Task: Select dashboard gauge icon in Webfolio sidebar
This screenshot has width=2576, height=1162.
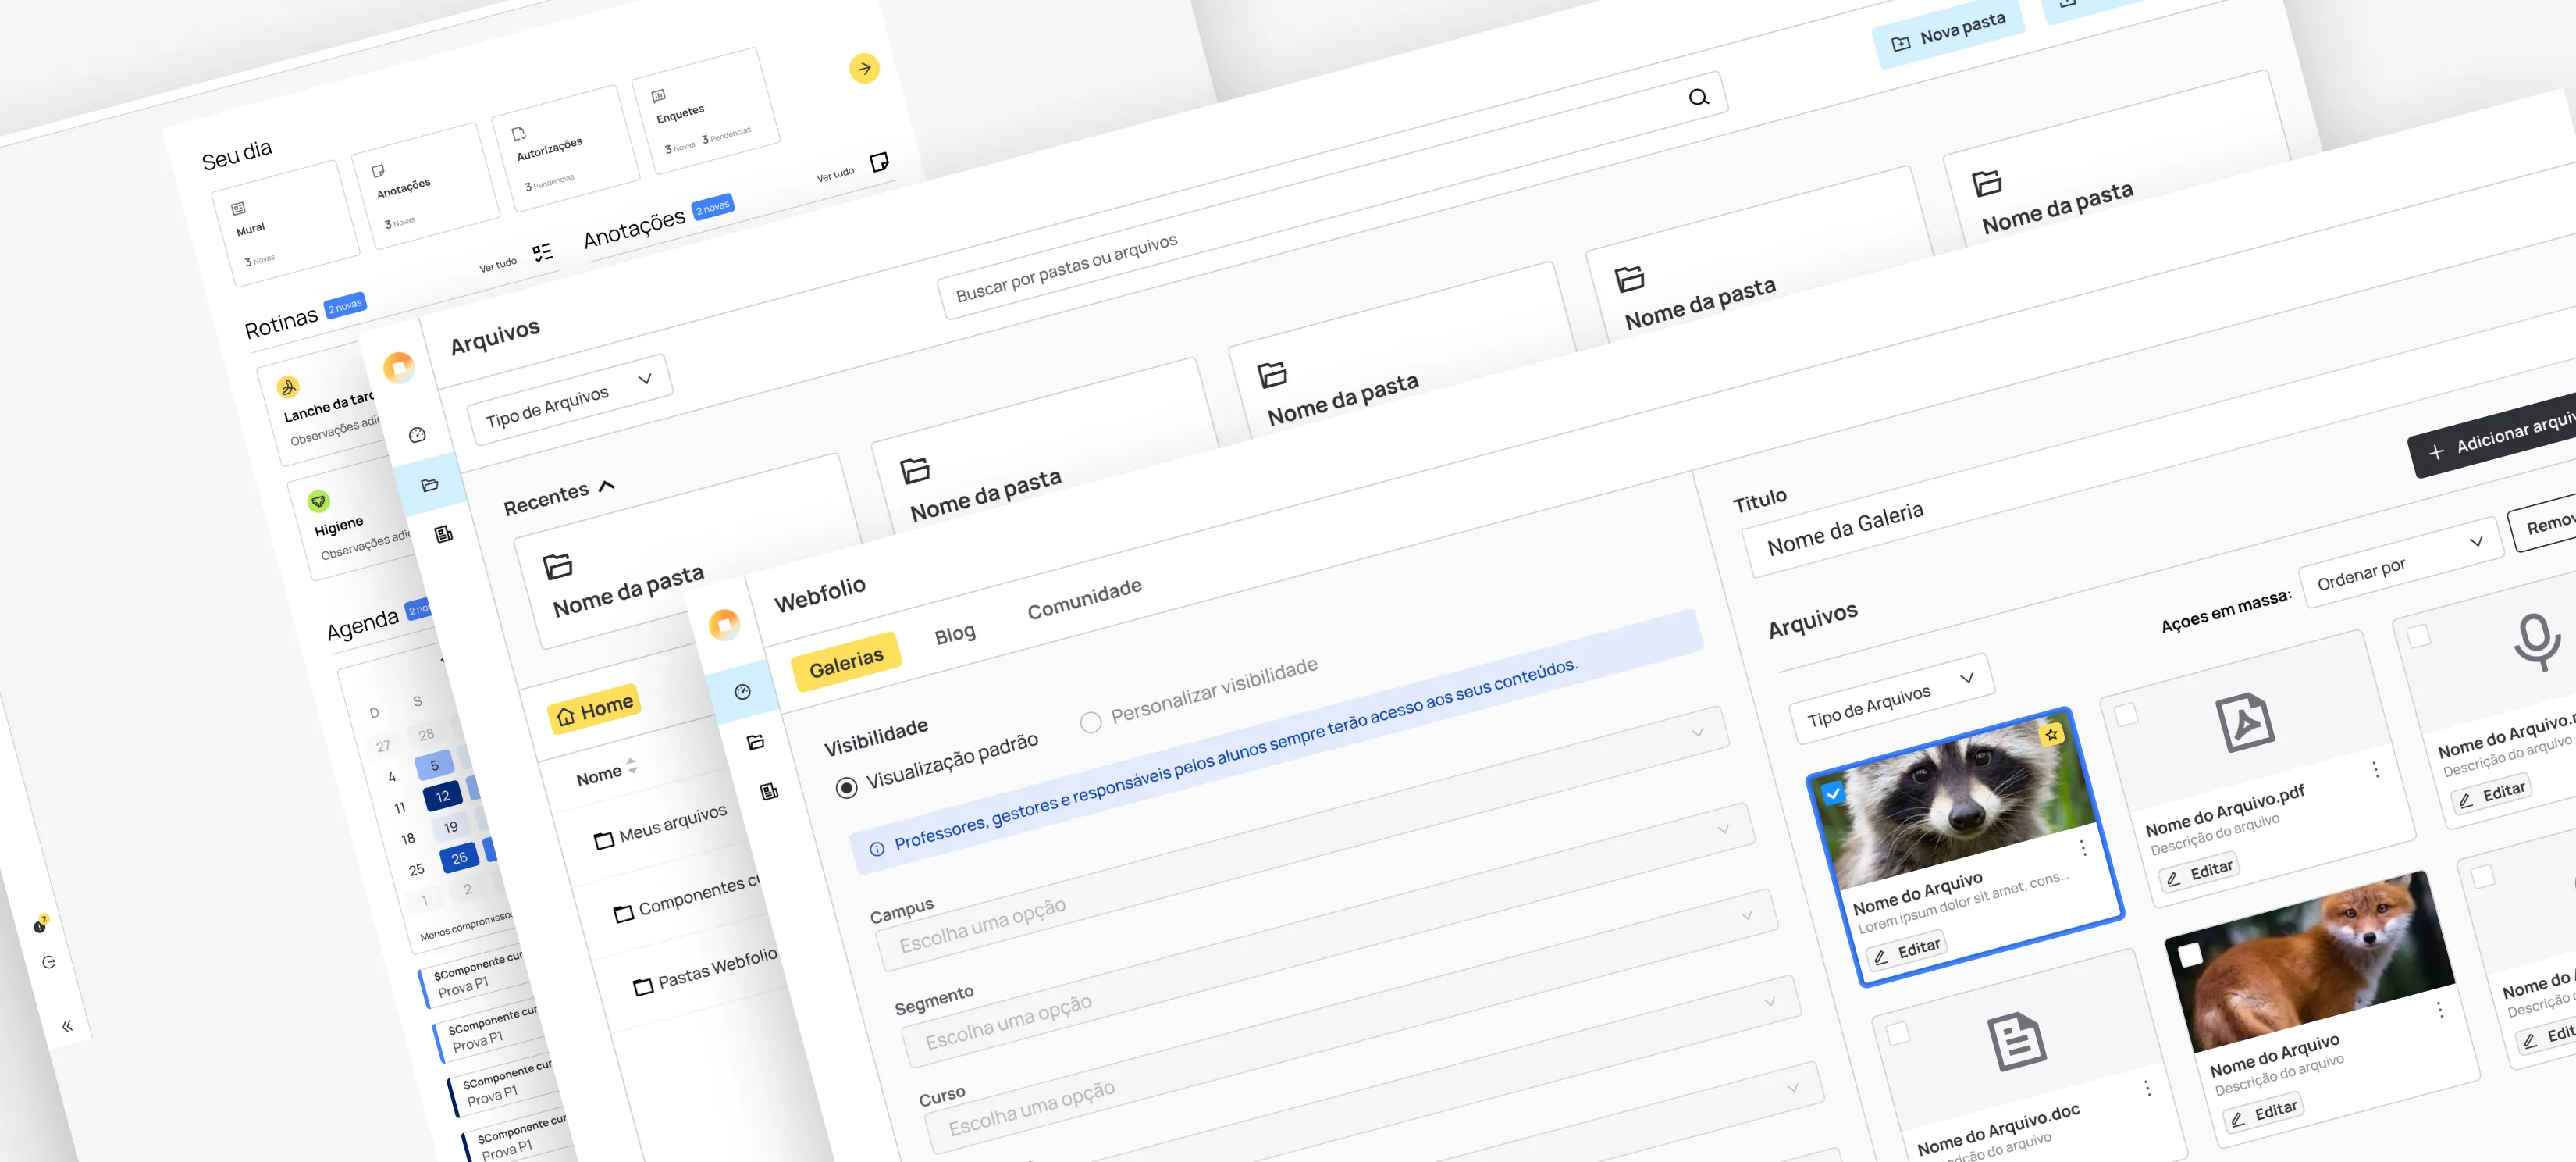Action: coord(742,692)
